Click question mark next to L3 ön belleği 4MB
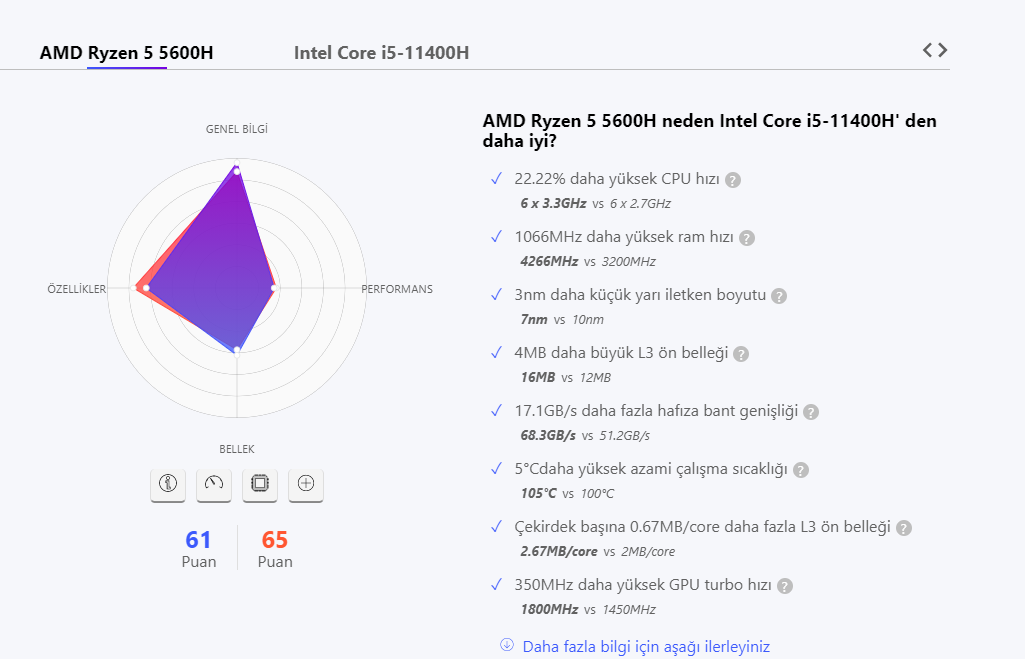1025x659 pixels. point(741,354)
